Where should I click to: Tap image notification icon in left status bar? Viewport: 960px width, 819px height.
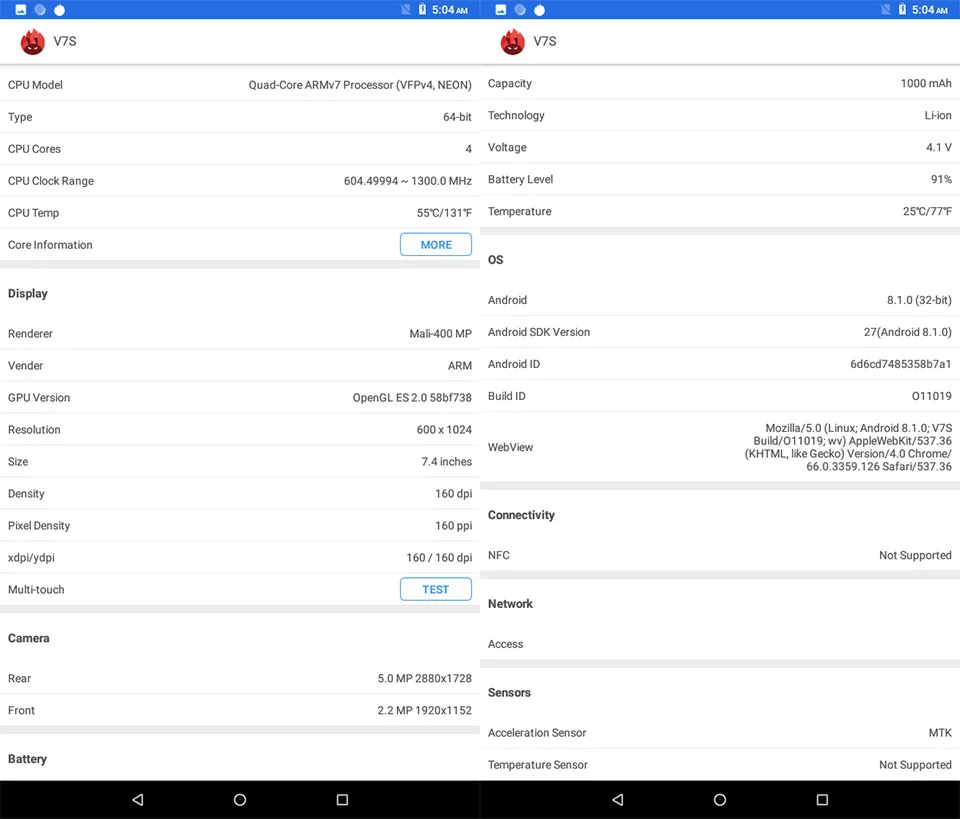[21, 10]
